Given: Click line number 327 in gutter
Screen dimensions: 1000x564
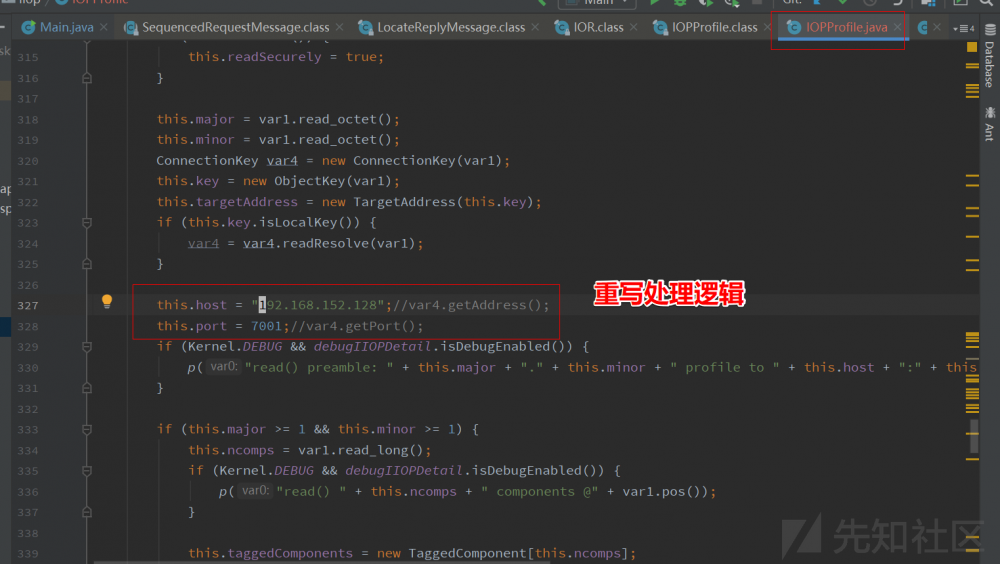Looking at the screenshot, I should click(x=27, y=306).
